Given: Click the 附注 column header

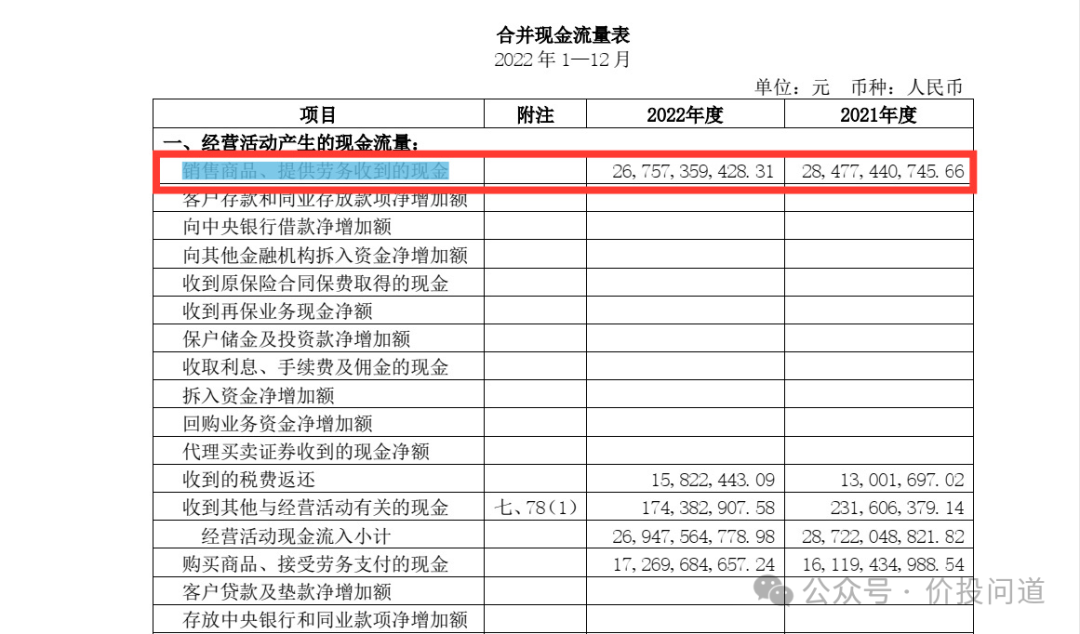Looking at the screenshot, I should pyautogui.click(x=535, y=114).
